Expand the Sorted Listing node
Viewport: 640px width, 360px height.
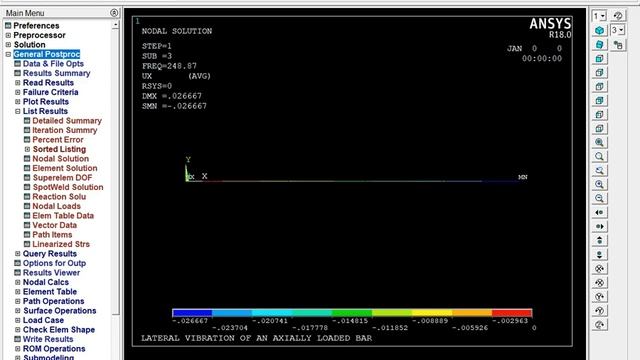(27, 149)
